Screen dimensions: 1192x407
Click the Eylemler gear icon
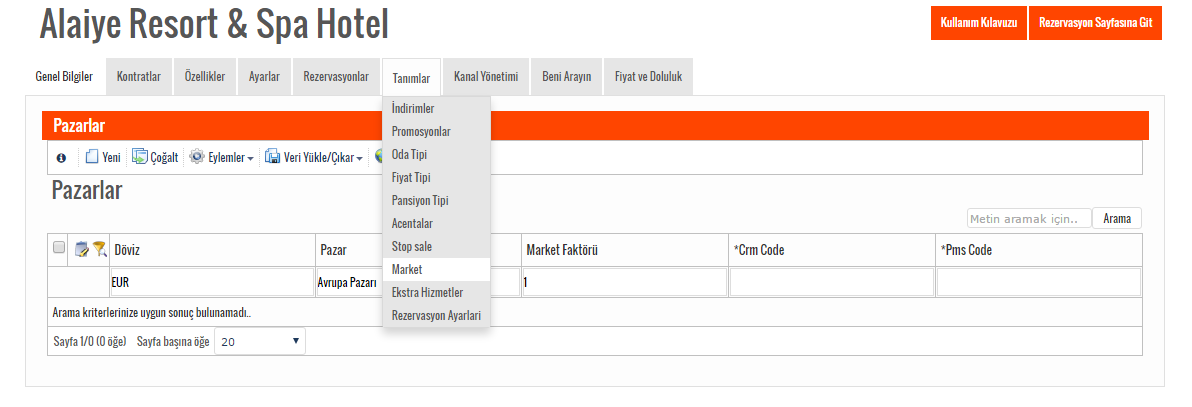coord(197,157)
